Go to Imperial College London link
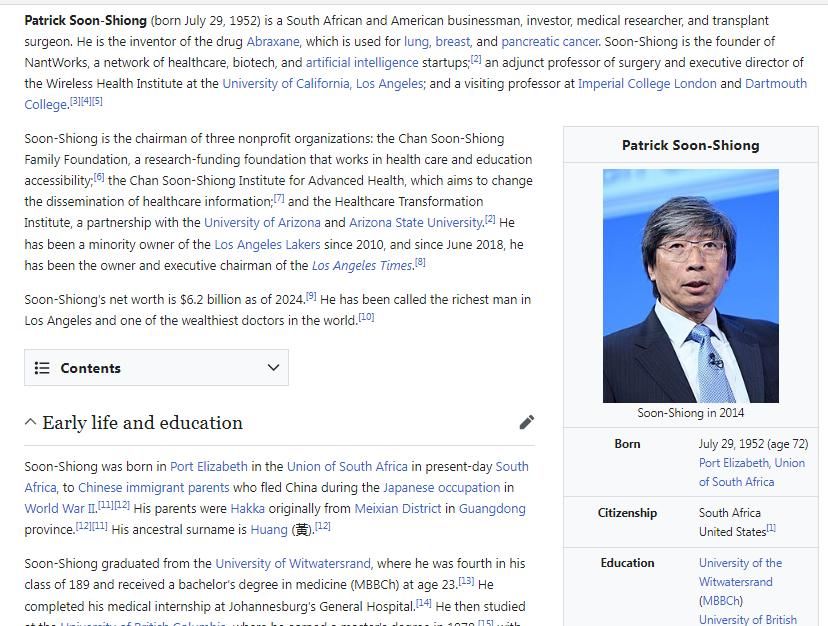The width and height of the screenshot is (828, 626). click(647, 83)
